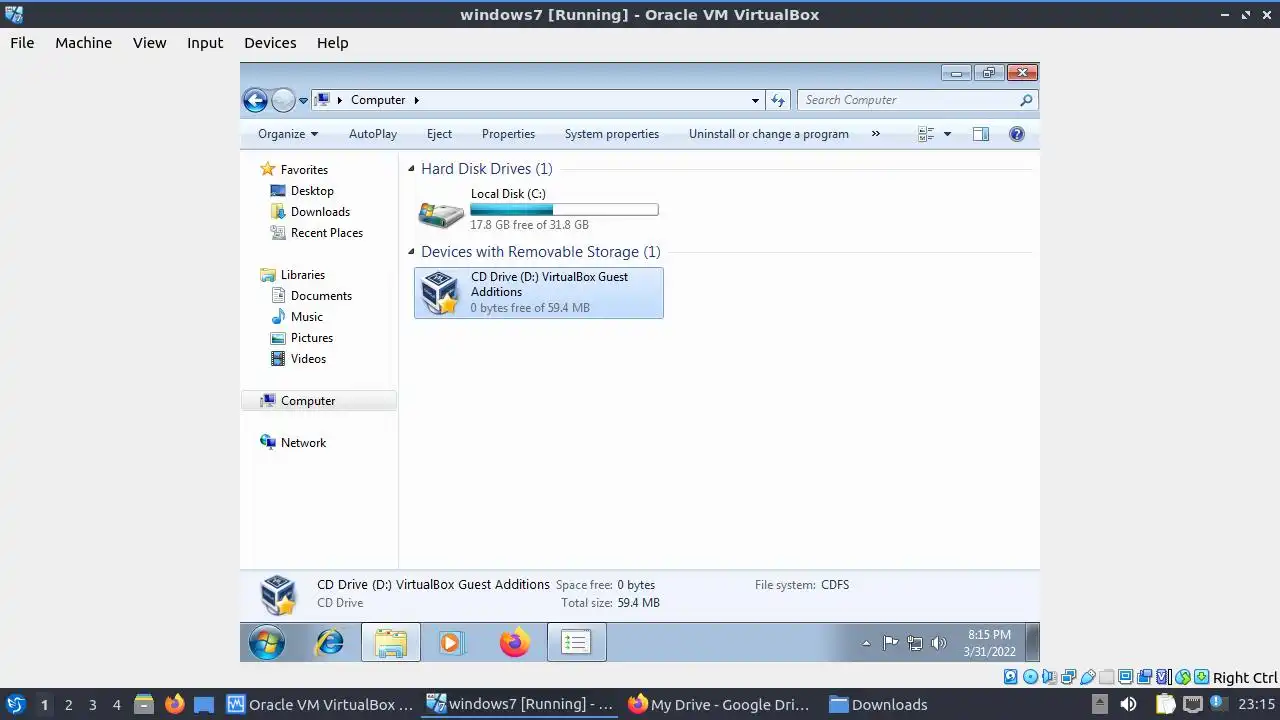The image size is (1280, 720).
Task: Click Uninstall or change a program
Action: pyautogui.click(x=769, y=134)
